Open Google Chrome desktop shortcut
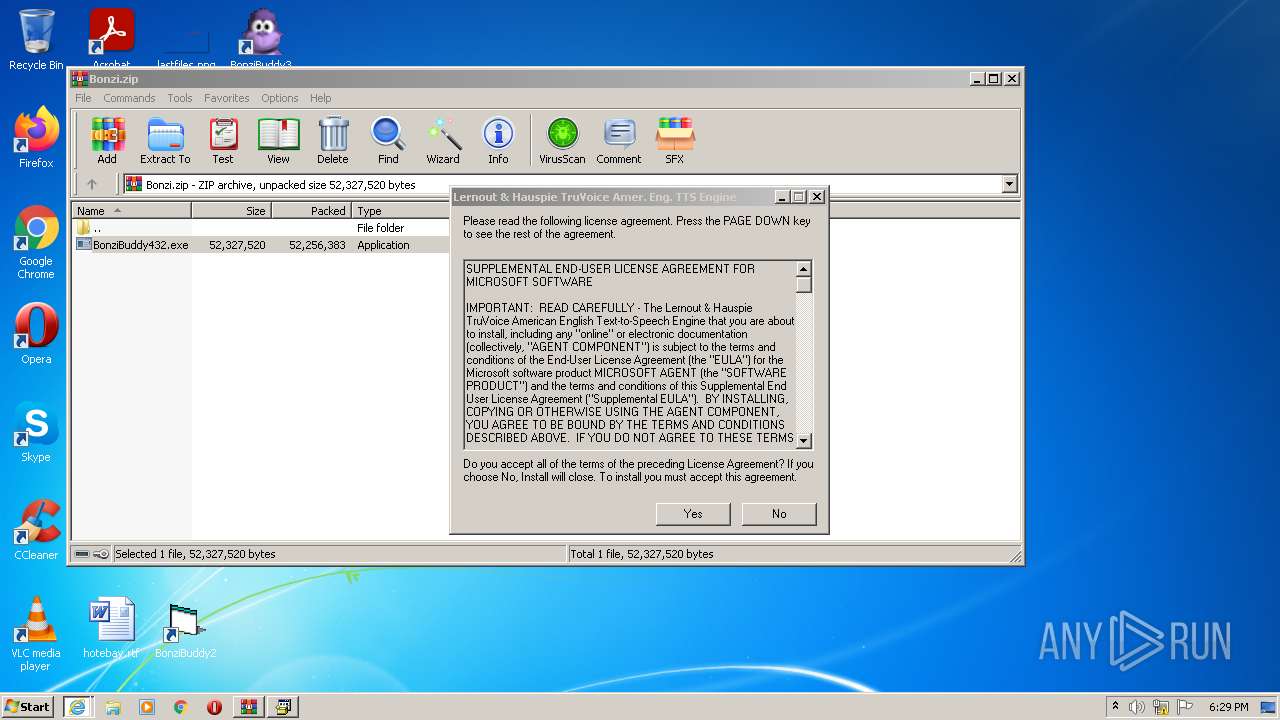The image size is (1280, 720). tap(36, 243)
